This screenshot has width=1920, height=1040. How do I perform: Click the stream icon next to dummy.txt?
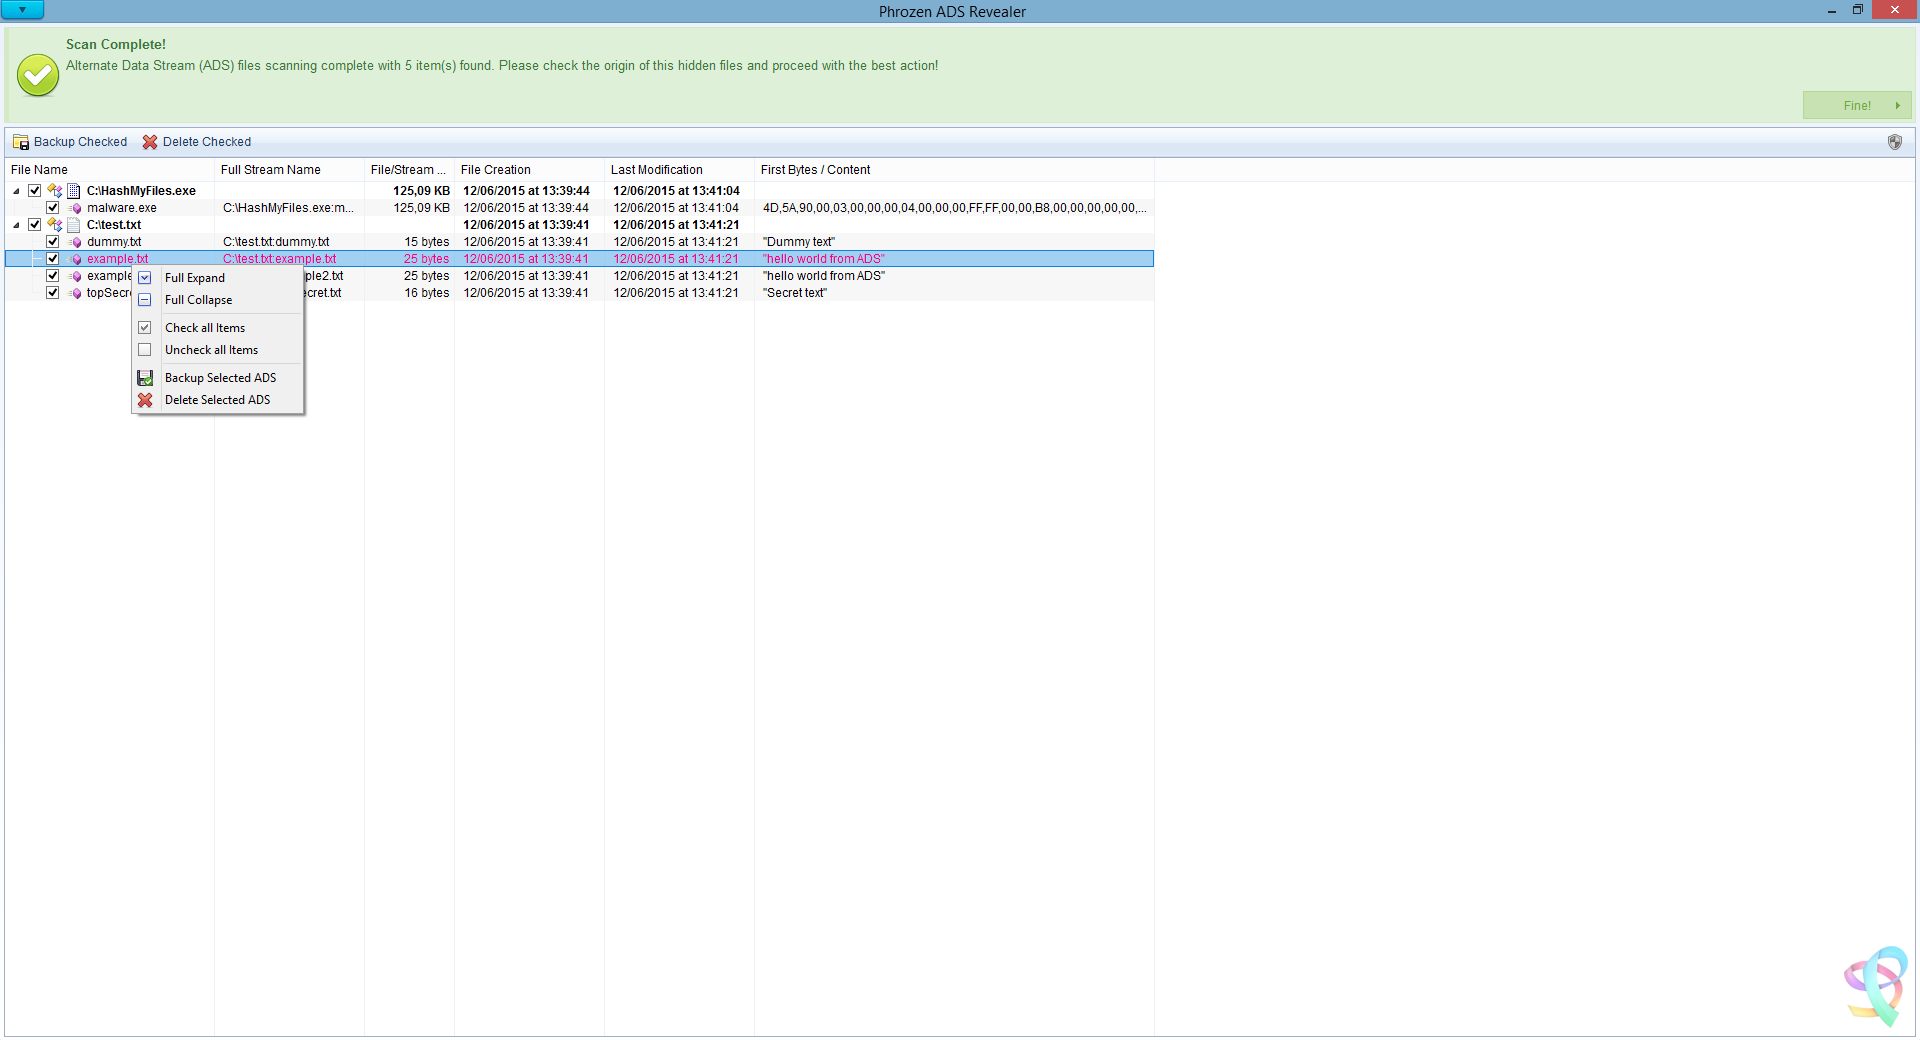click(x=75, y=242)
